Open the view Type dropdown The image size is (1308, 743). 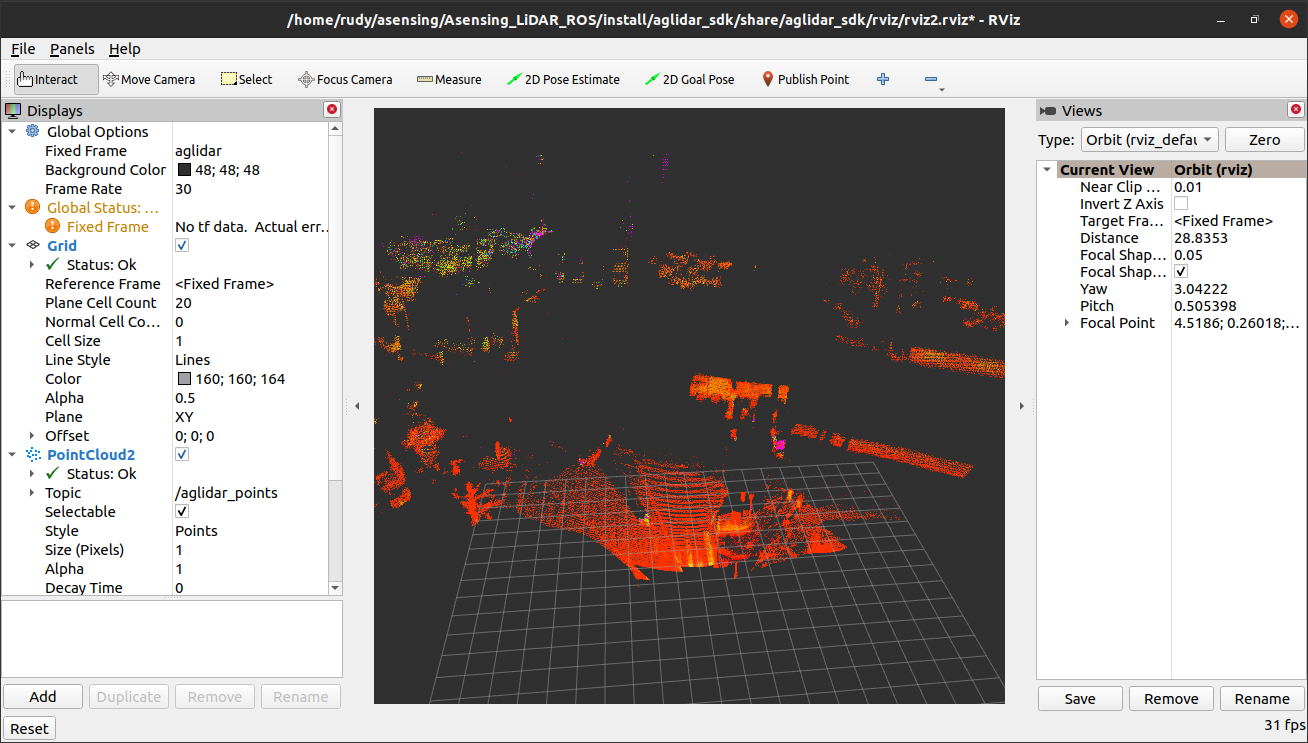(1149, 139)
